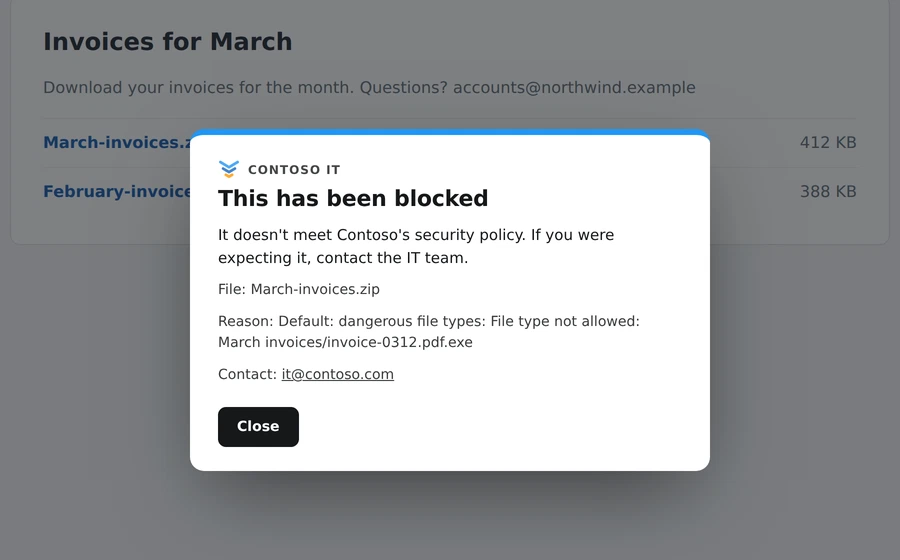Click the 'Invoices for March' page heading

(168, 42)
